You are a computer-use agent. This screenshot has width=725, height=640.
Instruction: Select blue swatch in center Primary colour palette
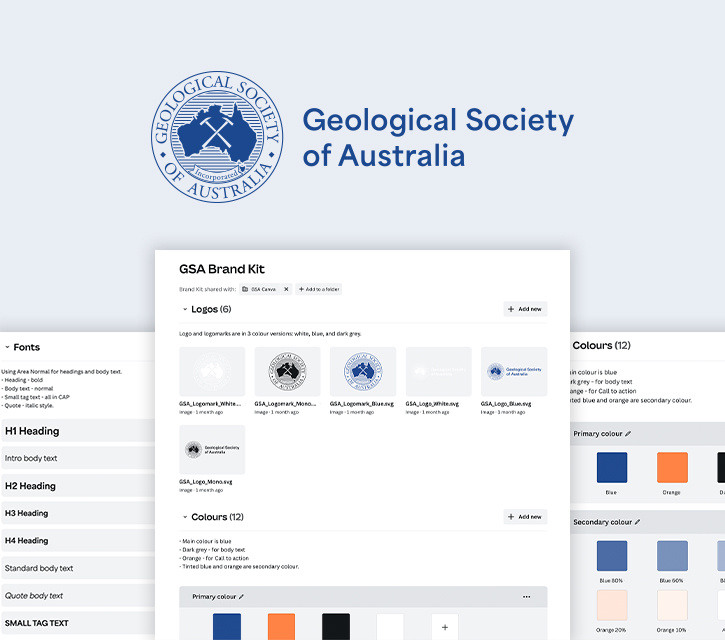point(227,627)
